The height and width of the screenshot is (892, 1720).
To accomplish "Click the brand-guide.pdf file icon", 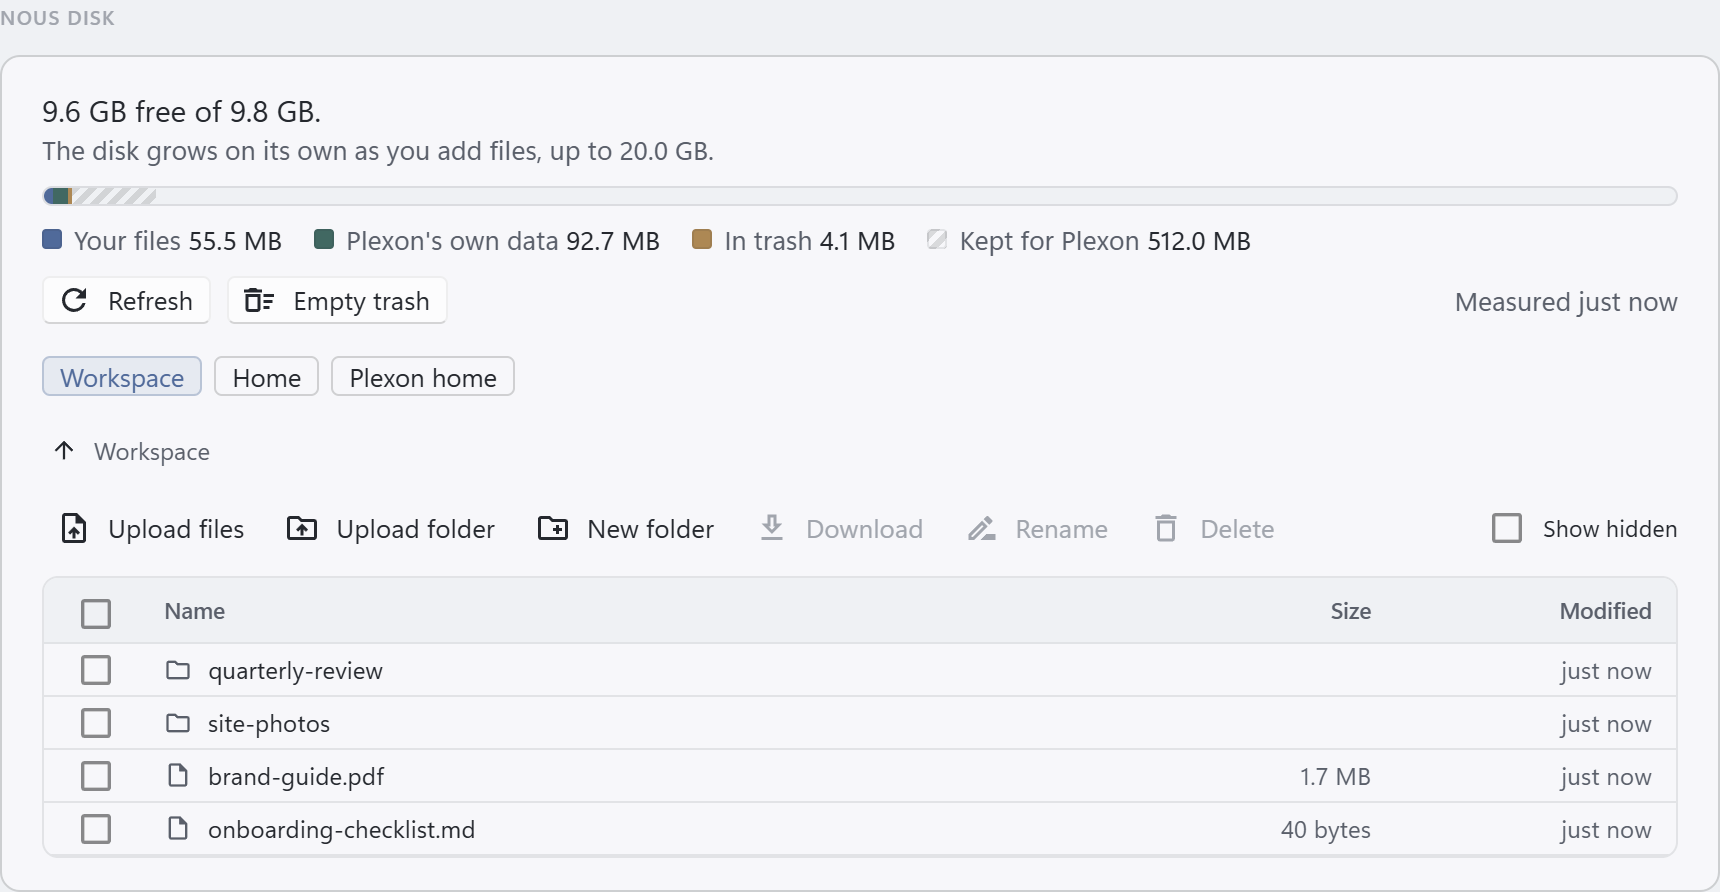I will (178, 776).
